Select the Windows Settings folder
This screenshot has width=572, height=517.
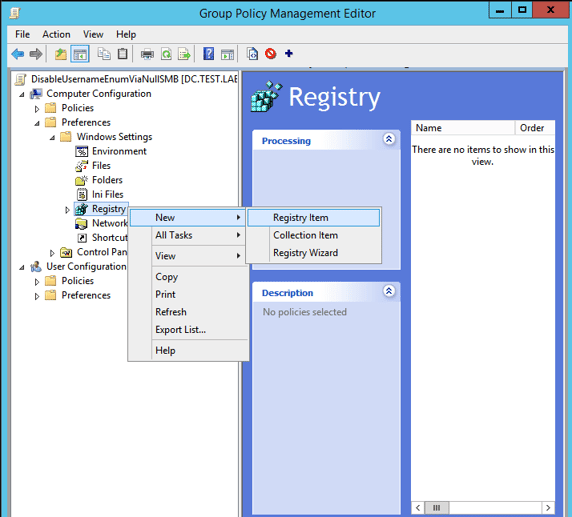click(106, 137)
